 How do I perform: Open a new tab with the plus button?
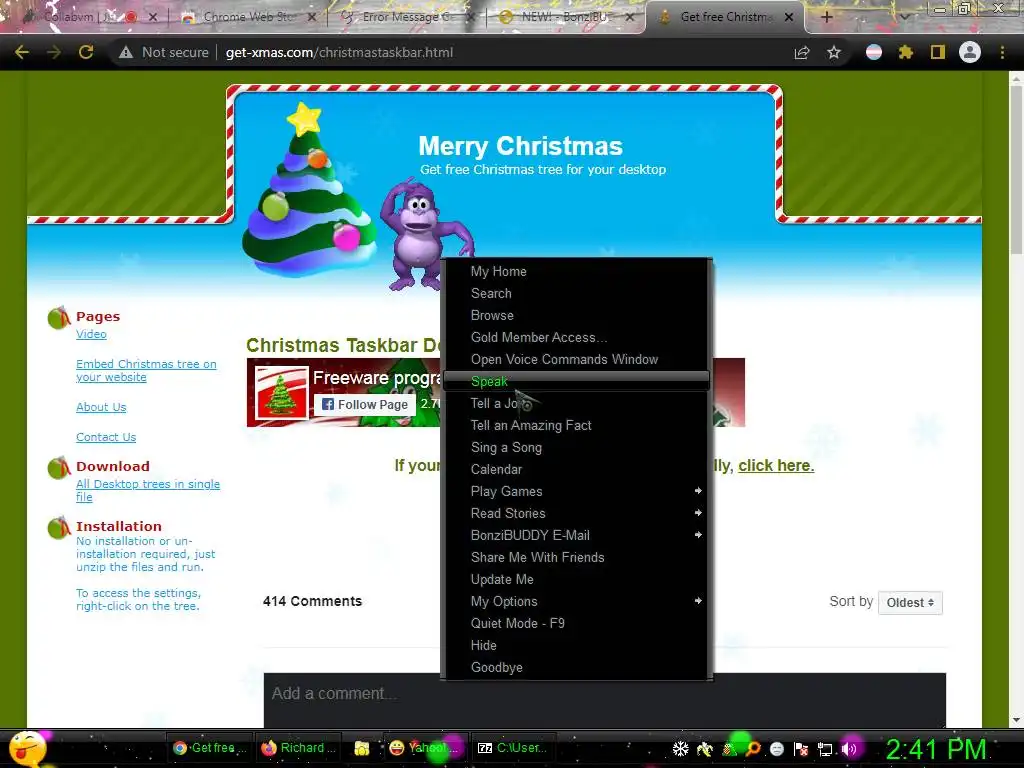tap(826, 17)
